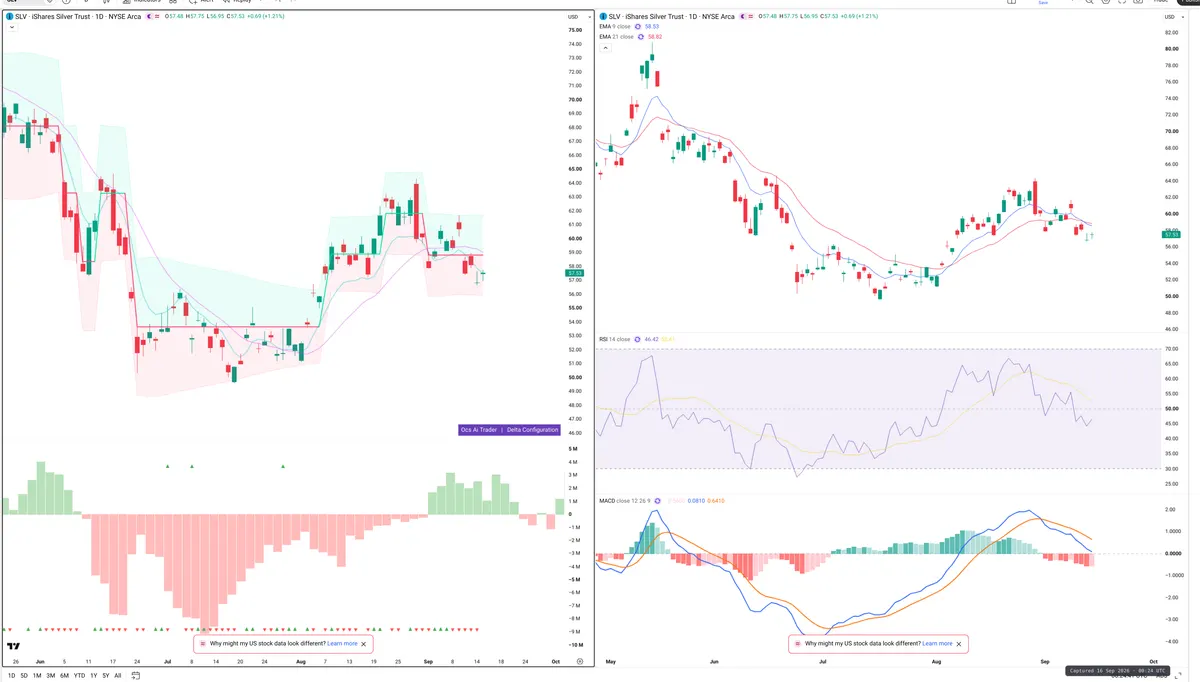Click the EMA 21 value 58.82
Viewport: 1200px width, 682px height.
point(656,37)
